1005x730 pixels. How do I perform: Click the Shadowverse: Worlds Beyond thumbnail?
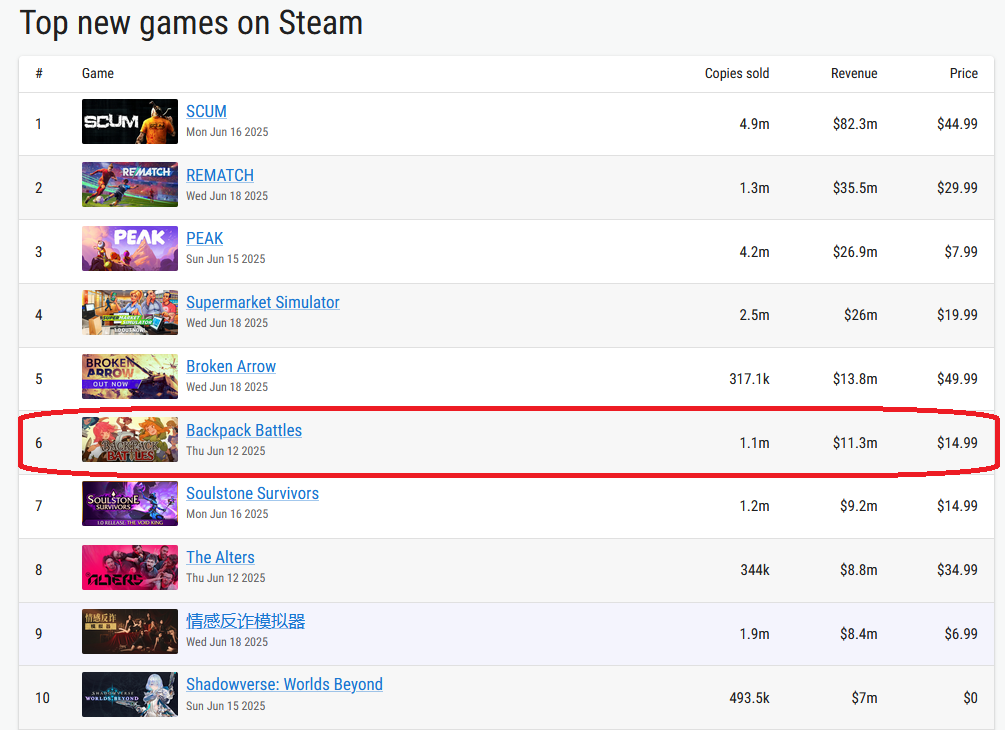tap(130, 694)
